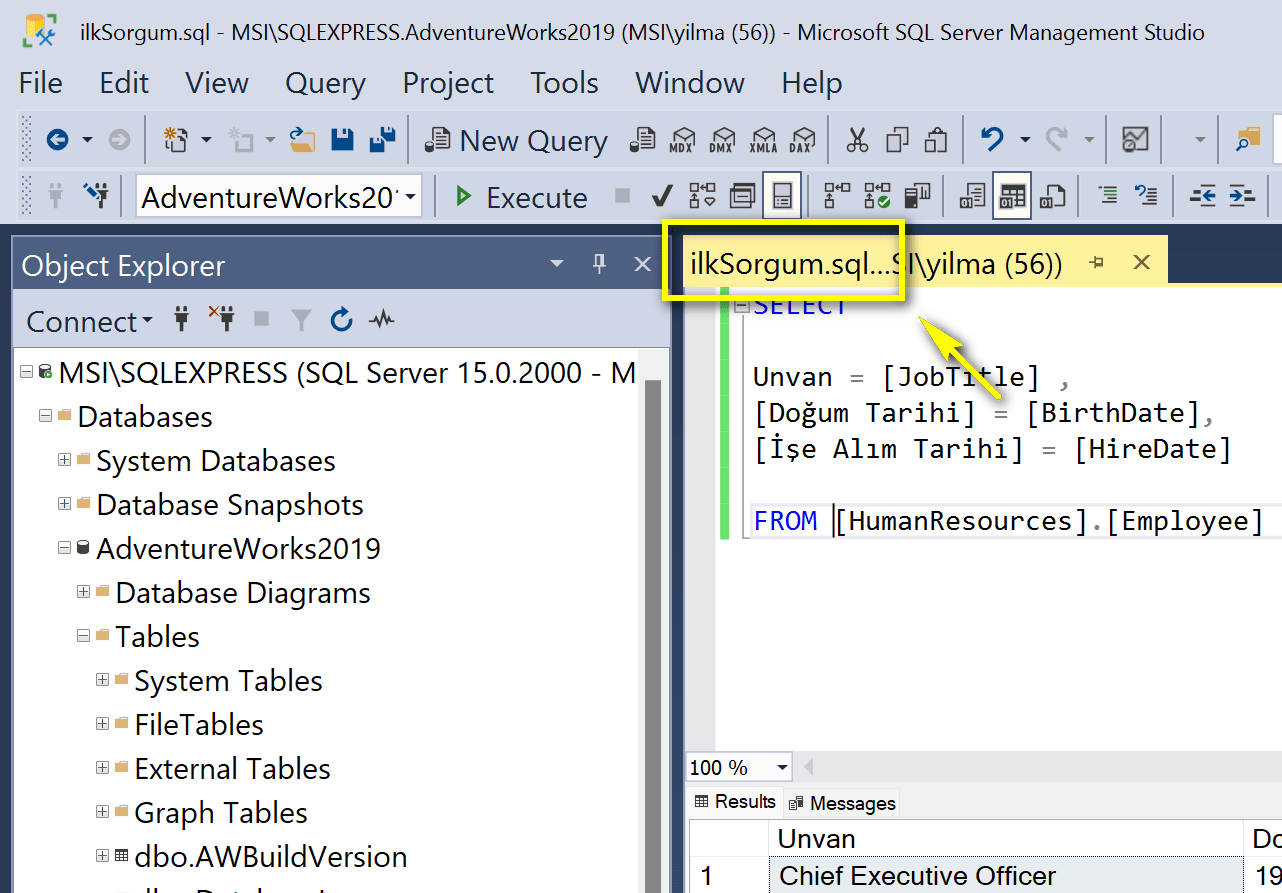The width and height of the screenshot is (1282, 893).
Task: Click the Copy icon in the toolbar
Action: point(897,140)
